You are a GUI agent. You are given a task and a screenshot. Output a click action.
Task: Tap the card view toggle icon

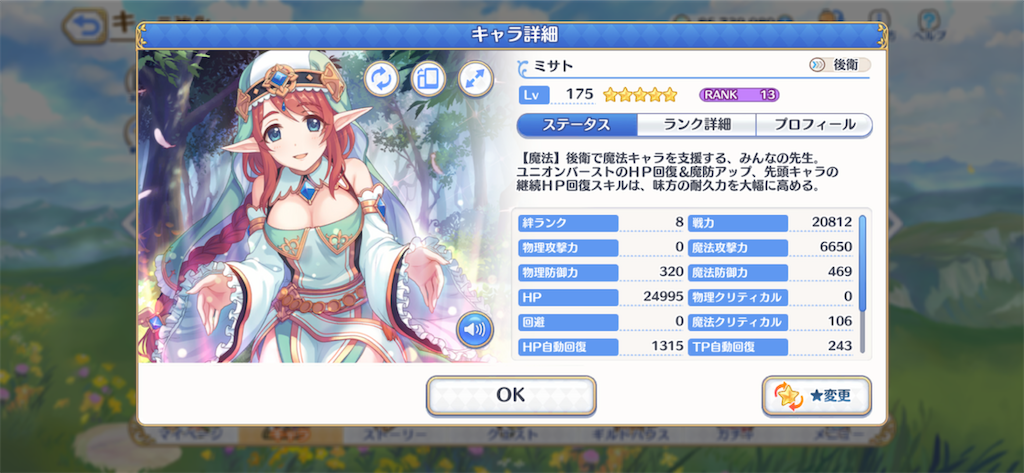coord(428,79)
